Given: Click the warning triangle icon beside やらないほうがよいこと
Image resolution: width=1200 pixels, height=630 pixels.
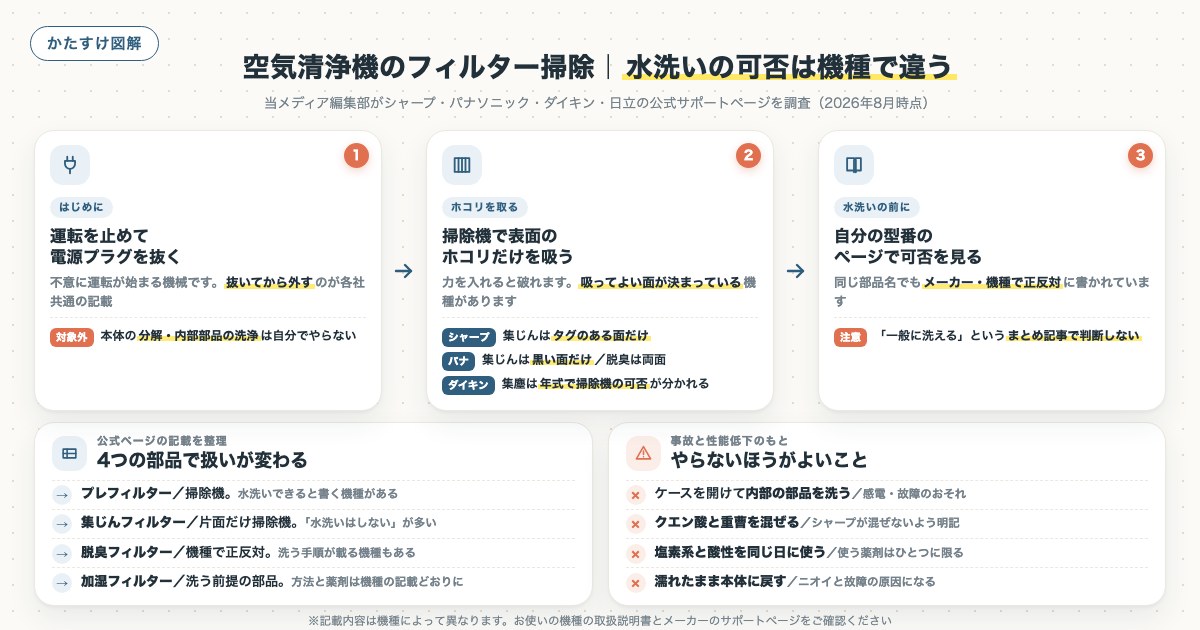Looking at the screenshot, I should pos(643,453).
